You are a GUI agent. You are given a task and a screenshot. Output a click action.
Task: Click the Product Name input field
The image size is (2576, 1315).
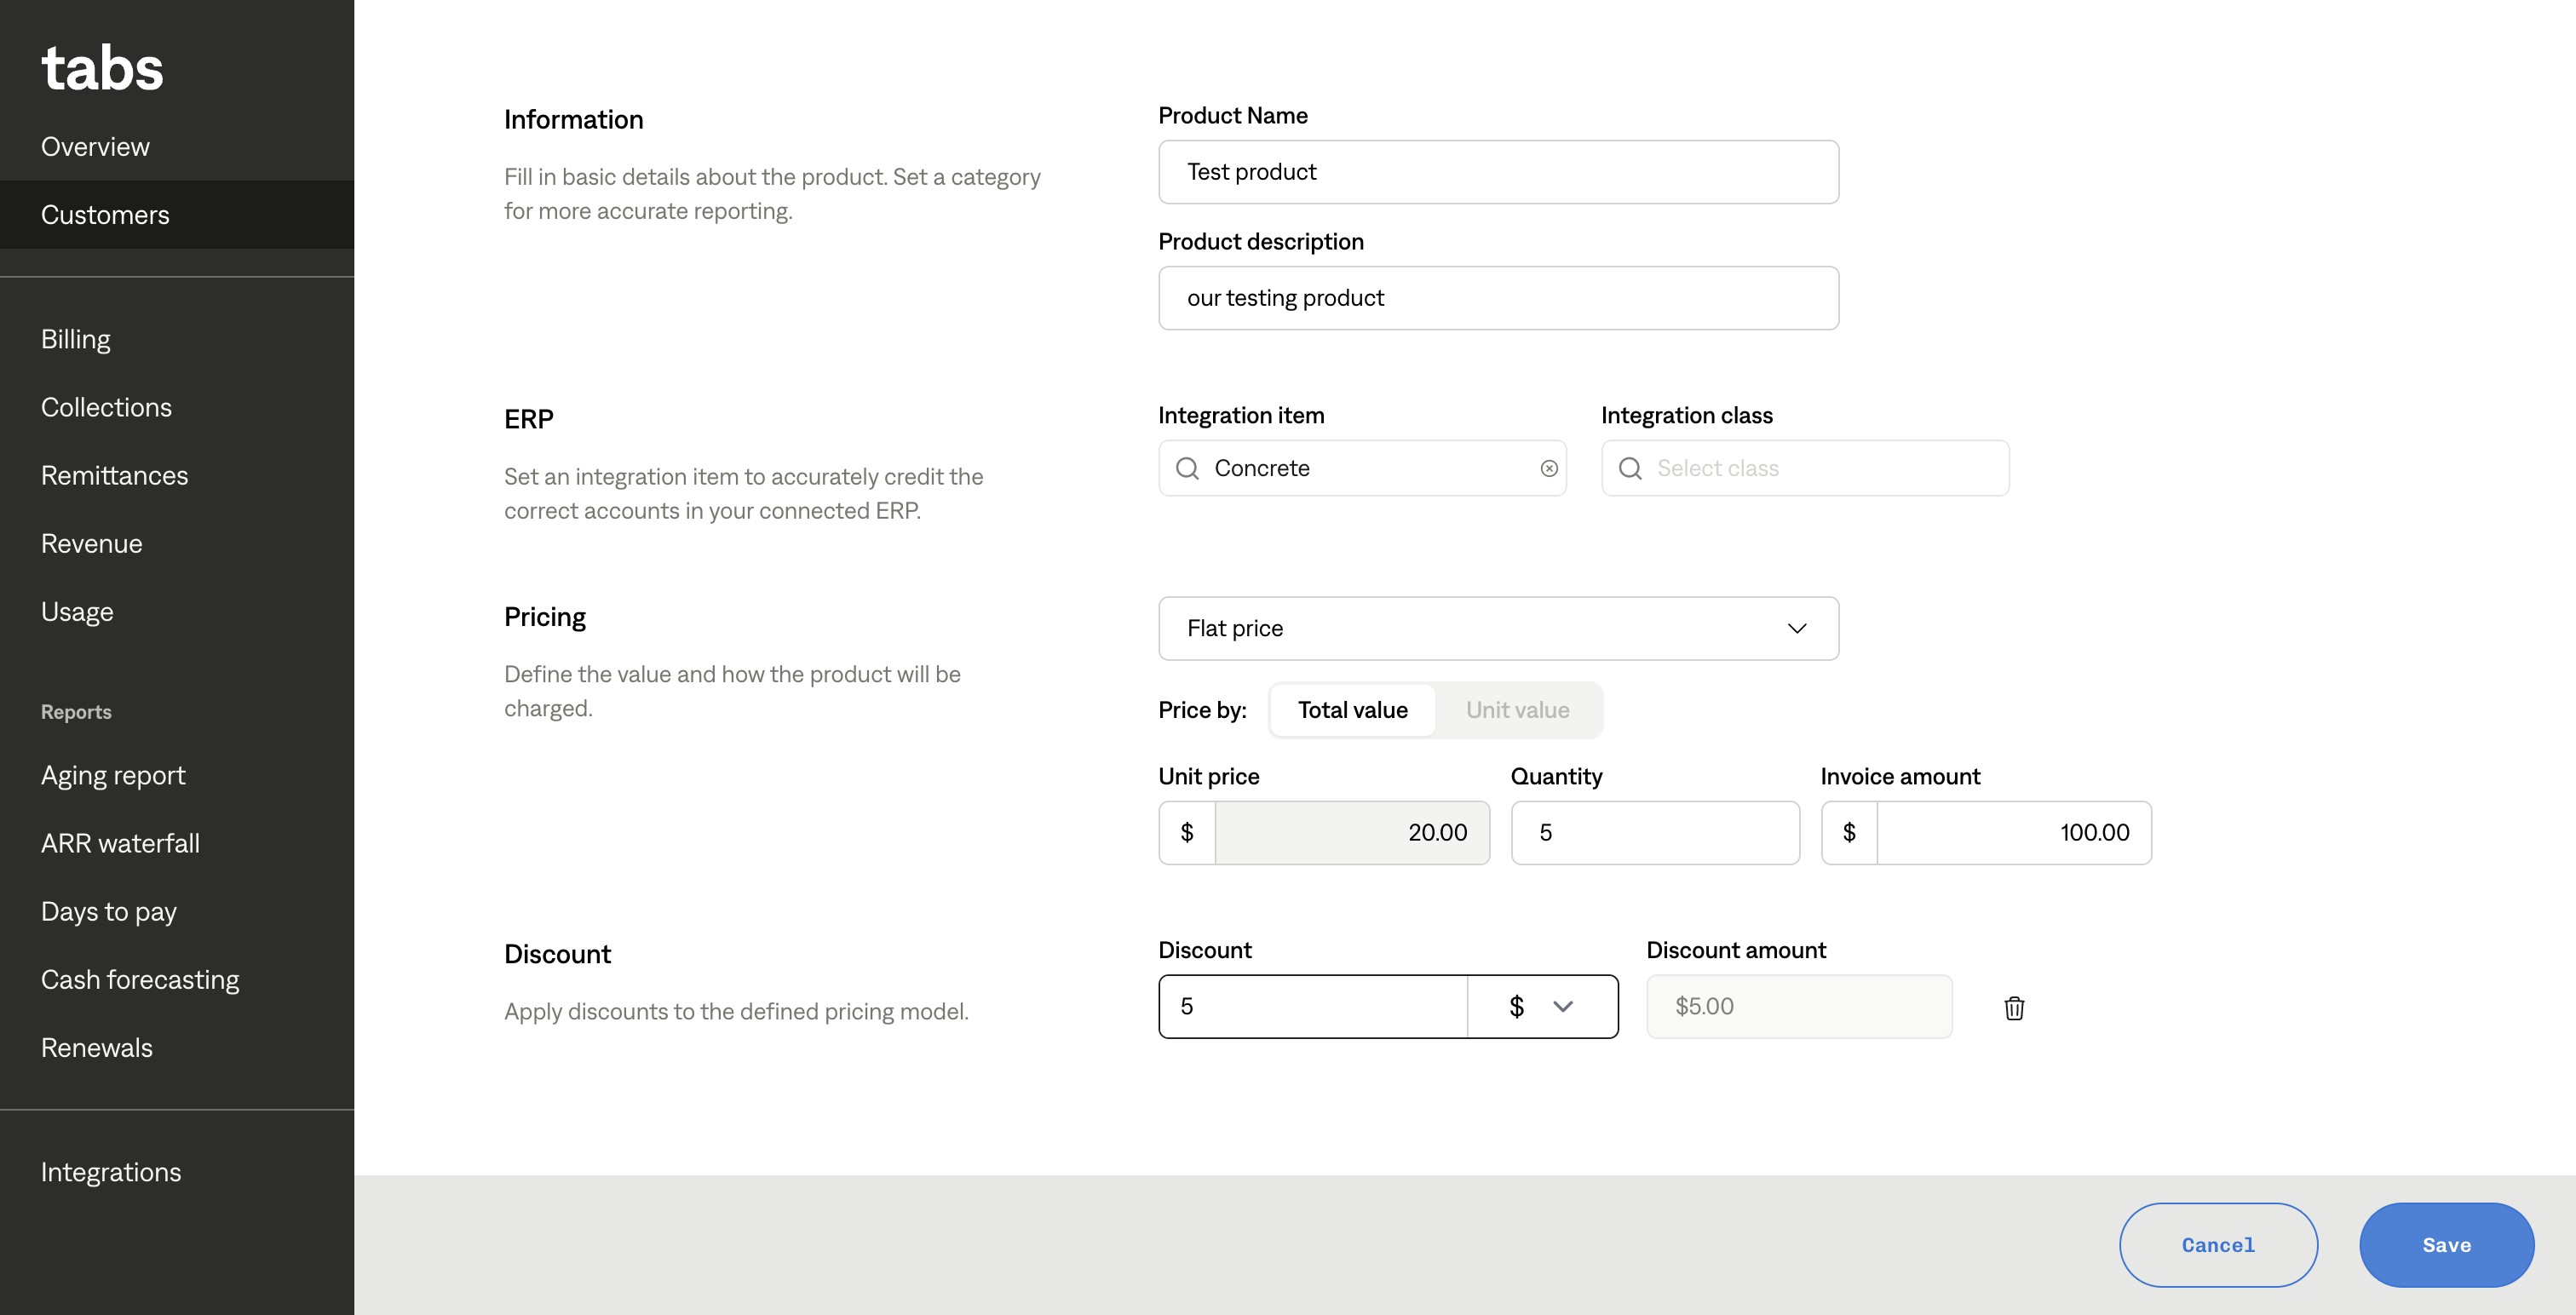coord(1498,172)
